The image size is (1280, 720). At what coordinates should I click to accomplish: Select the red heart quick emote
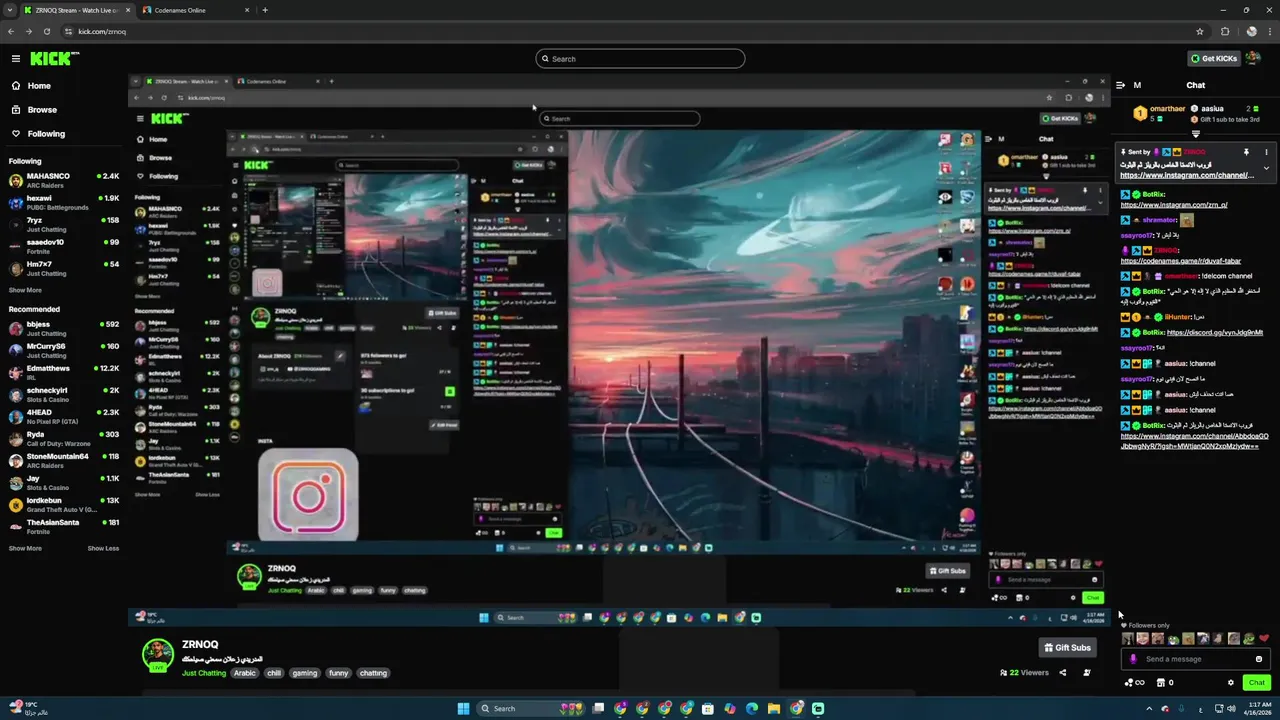click(x=1263, y=638)
